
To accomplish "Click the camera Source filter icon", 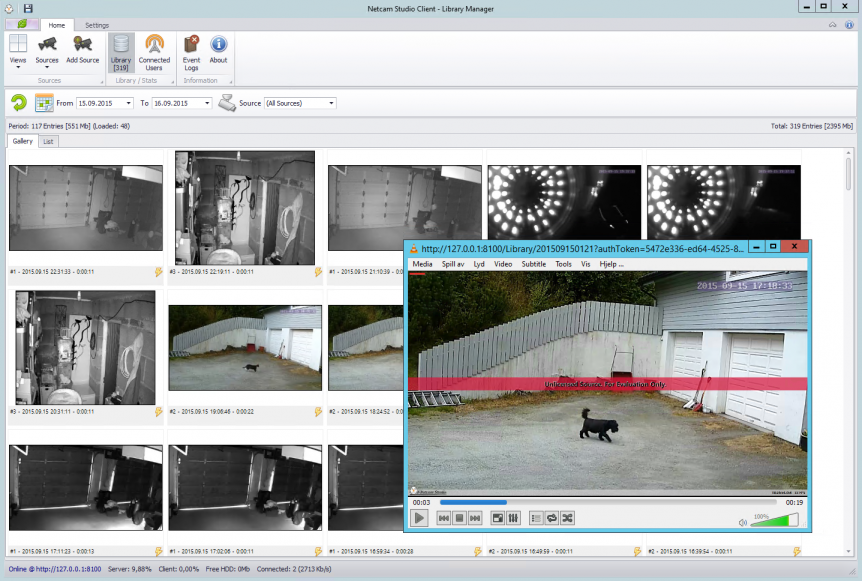I will (x=225, y=102).
